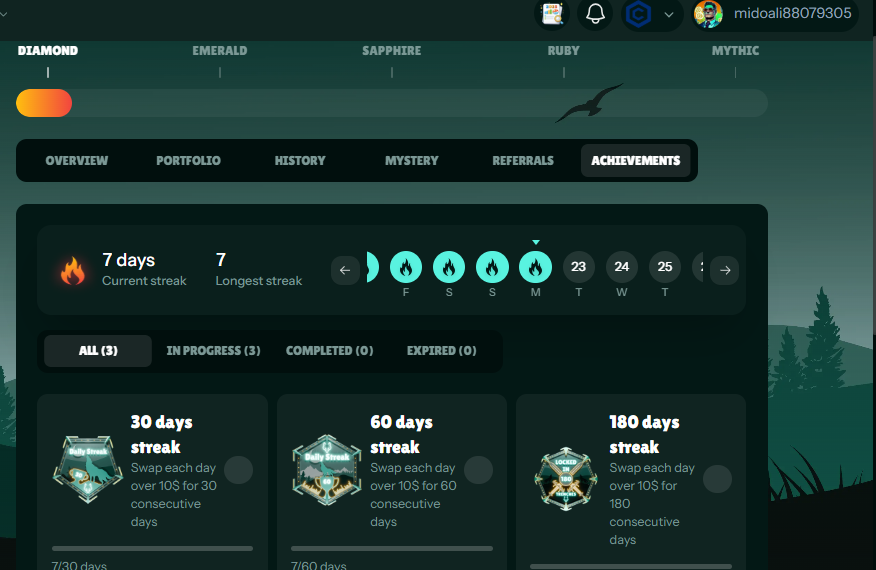This screenshot has height=570, width=876.
Task: Select the Achievements tab
Action: [636, 160]
